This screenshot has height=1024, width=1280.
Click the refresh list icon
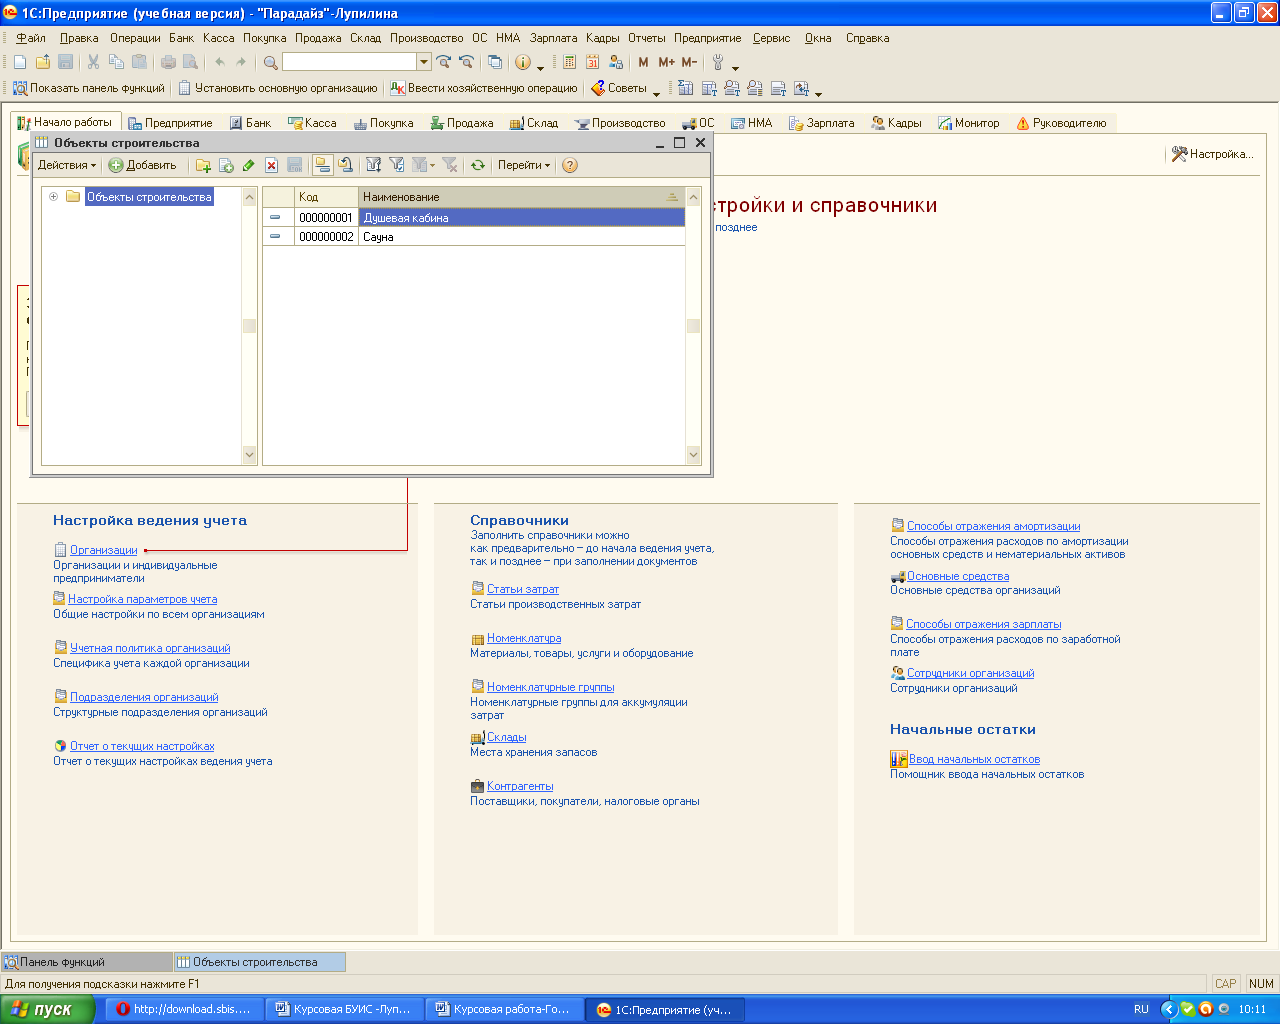click(478, 166)
